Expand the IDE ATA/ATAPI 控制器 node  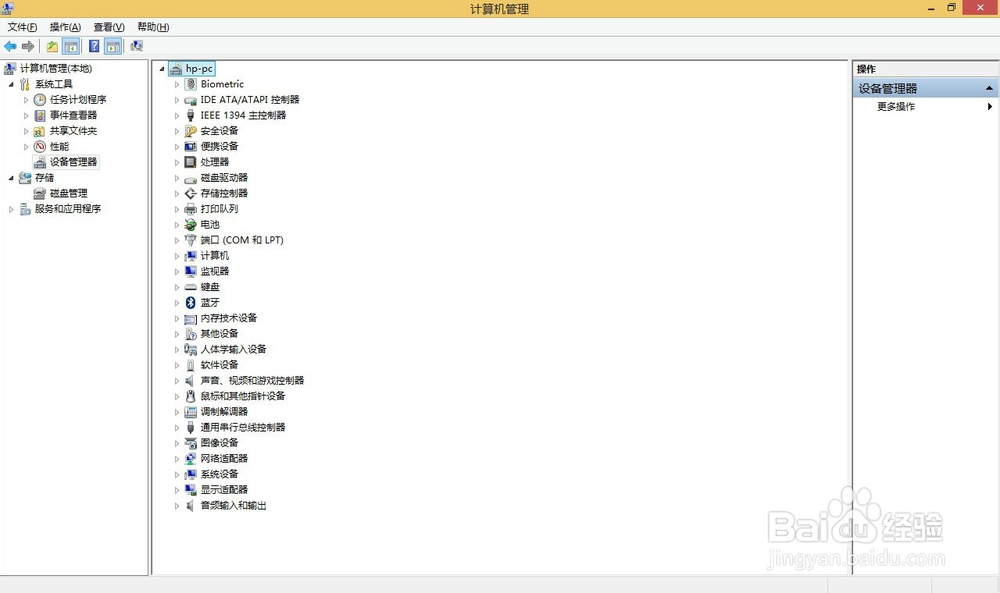coord(177,100)
